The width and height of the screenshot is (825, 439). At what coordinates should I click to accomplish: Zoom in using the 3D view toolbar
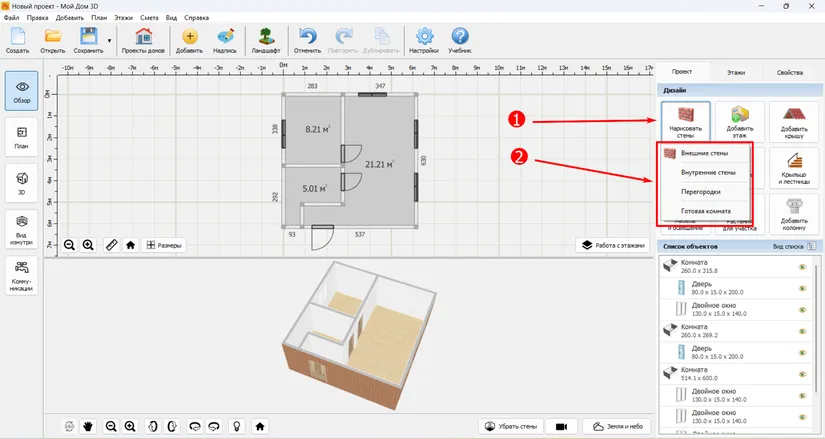pos(130,426)
